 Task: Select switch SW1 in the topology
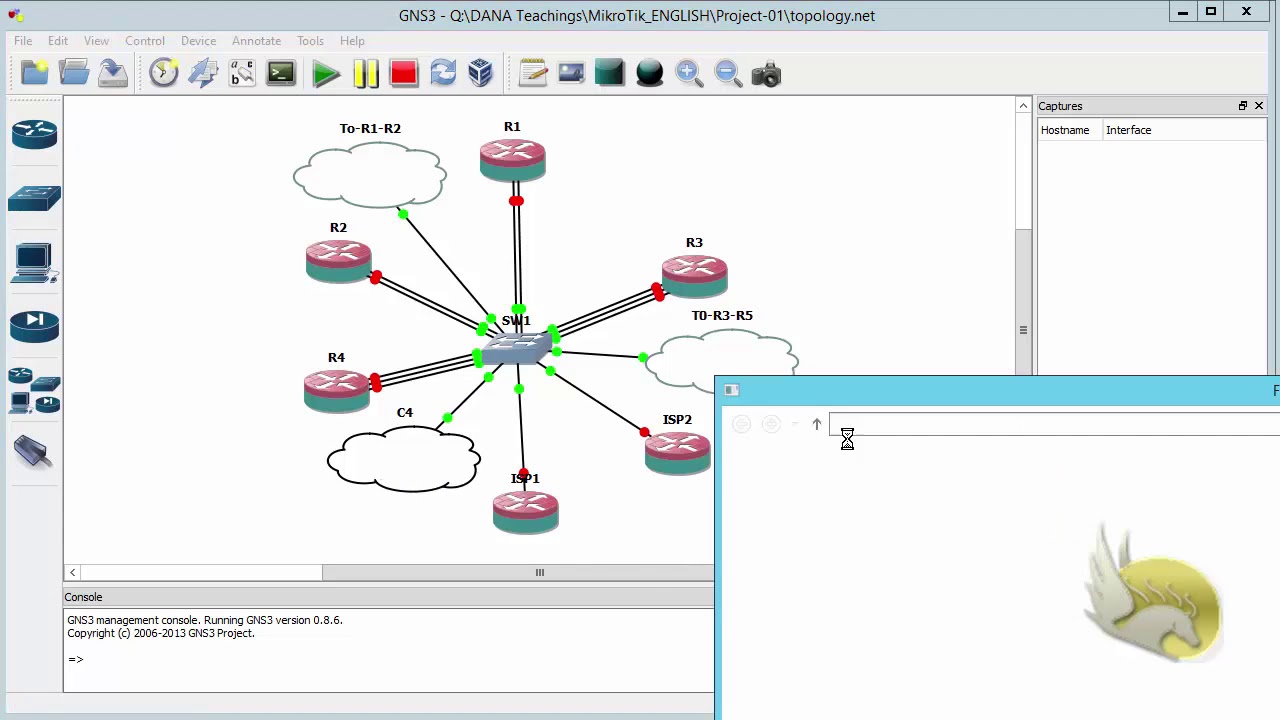(517, 350)
